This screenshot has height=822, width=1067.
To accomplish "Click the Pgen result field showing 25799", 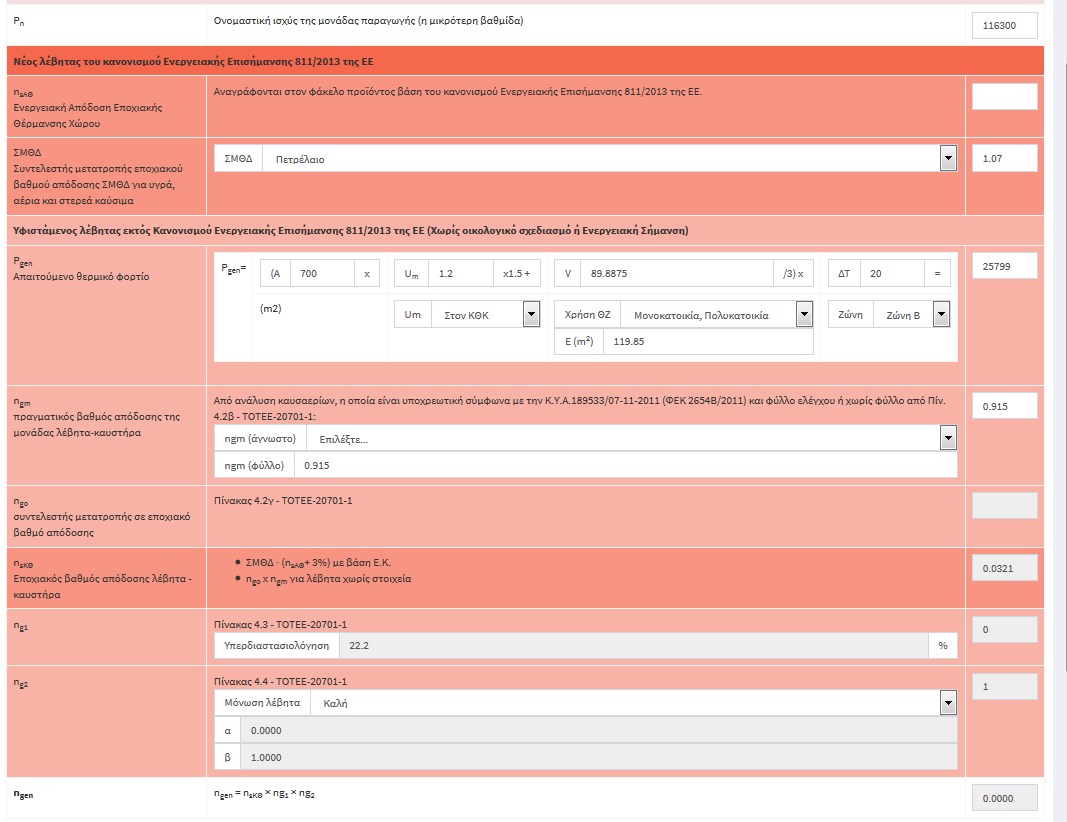I will click(1004, 266).
